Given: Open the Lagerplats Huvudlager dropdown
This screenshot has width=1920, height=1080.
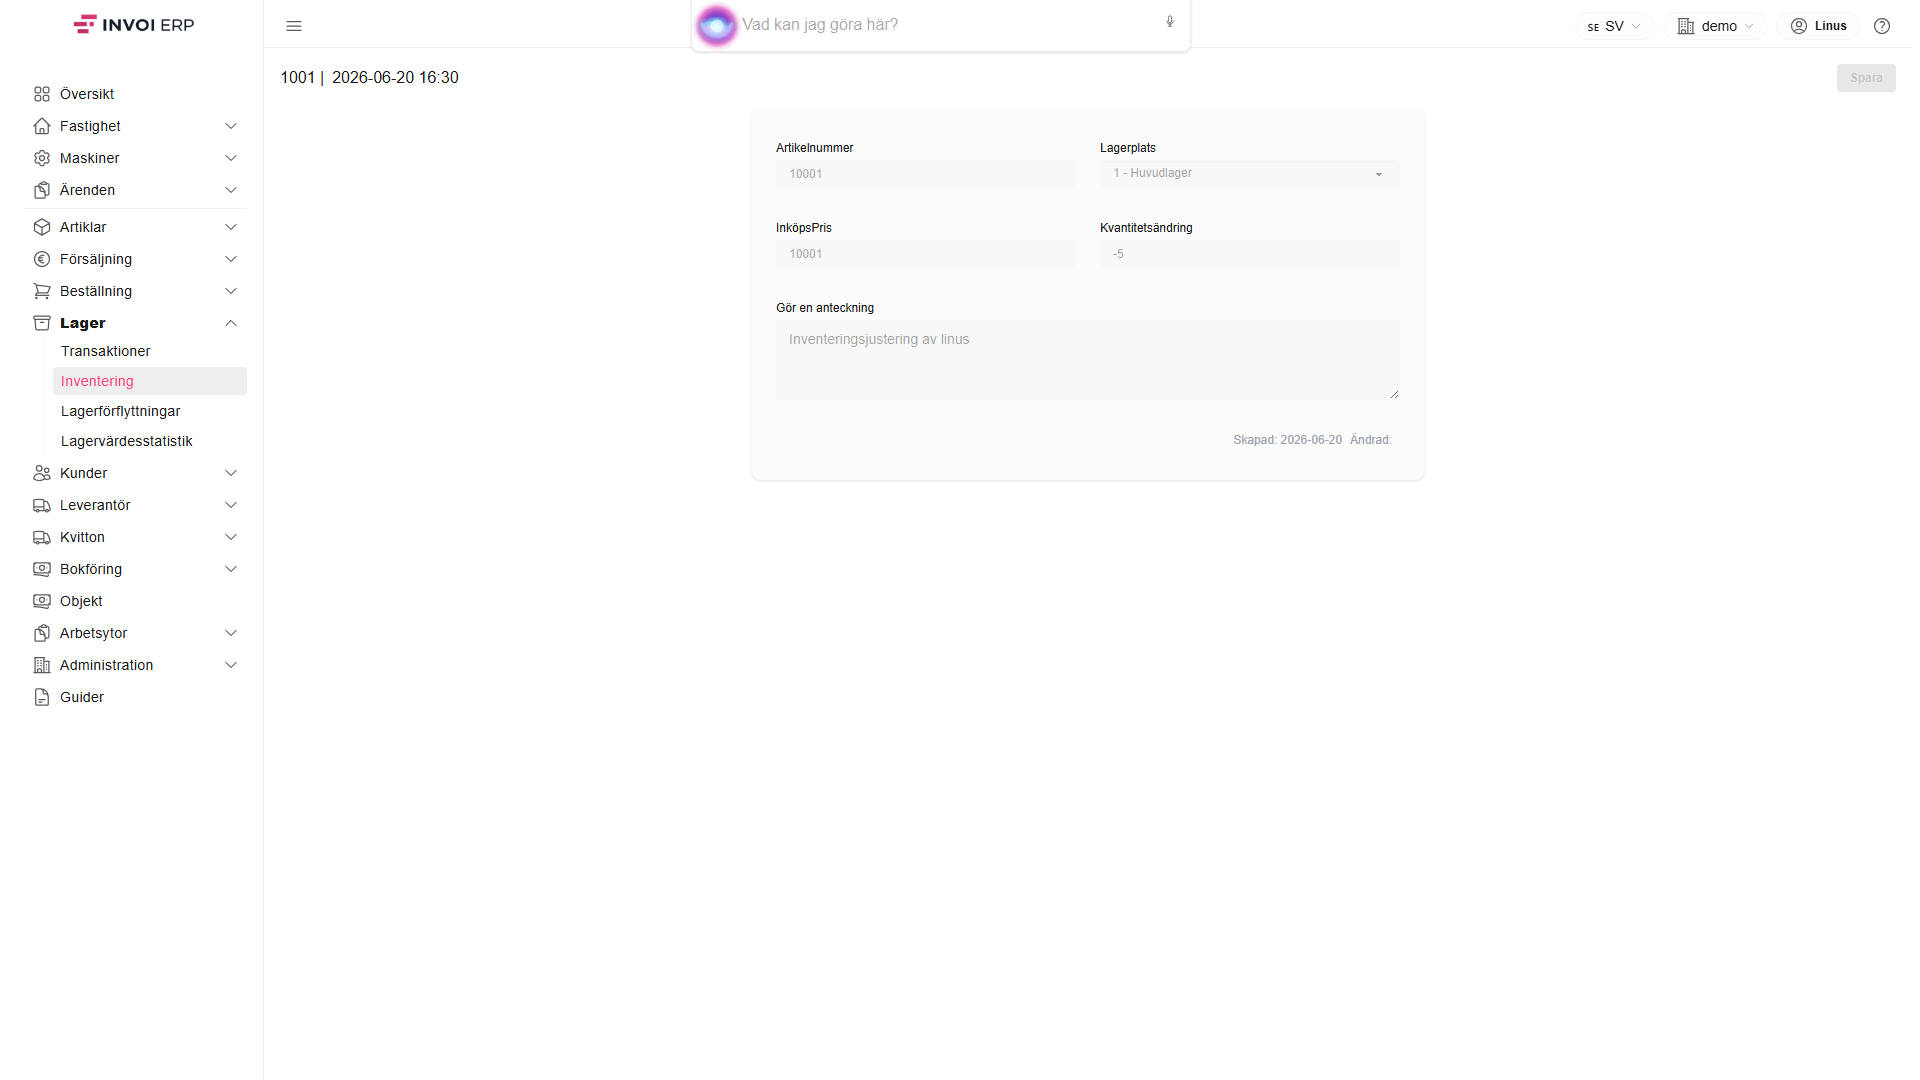Looking at the screenshot, I should [1249, 174].
